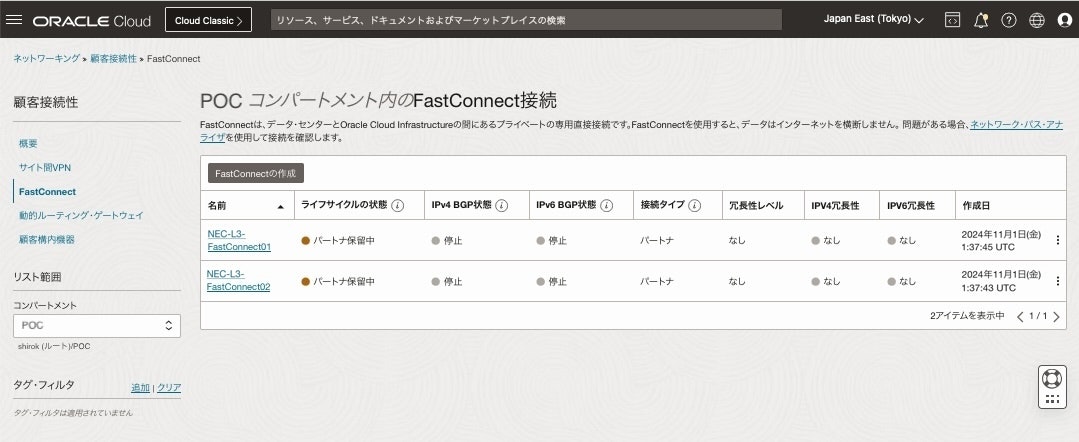Open the support lifebuoy help widget
The image size is (1079, 442).
pyautogui.click(x=1052, y=379)
